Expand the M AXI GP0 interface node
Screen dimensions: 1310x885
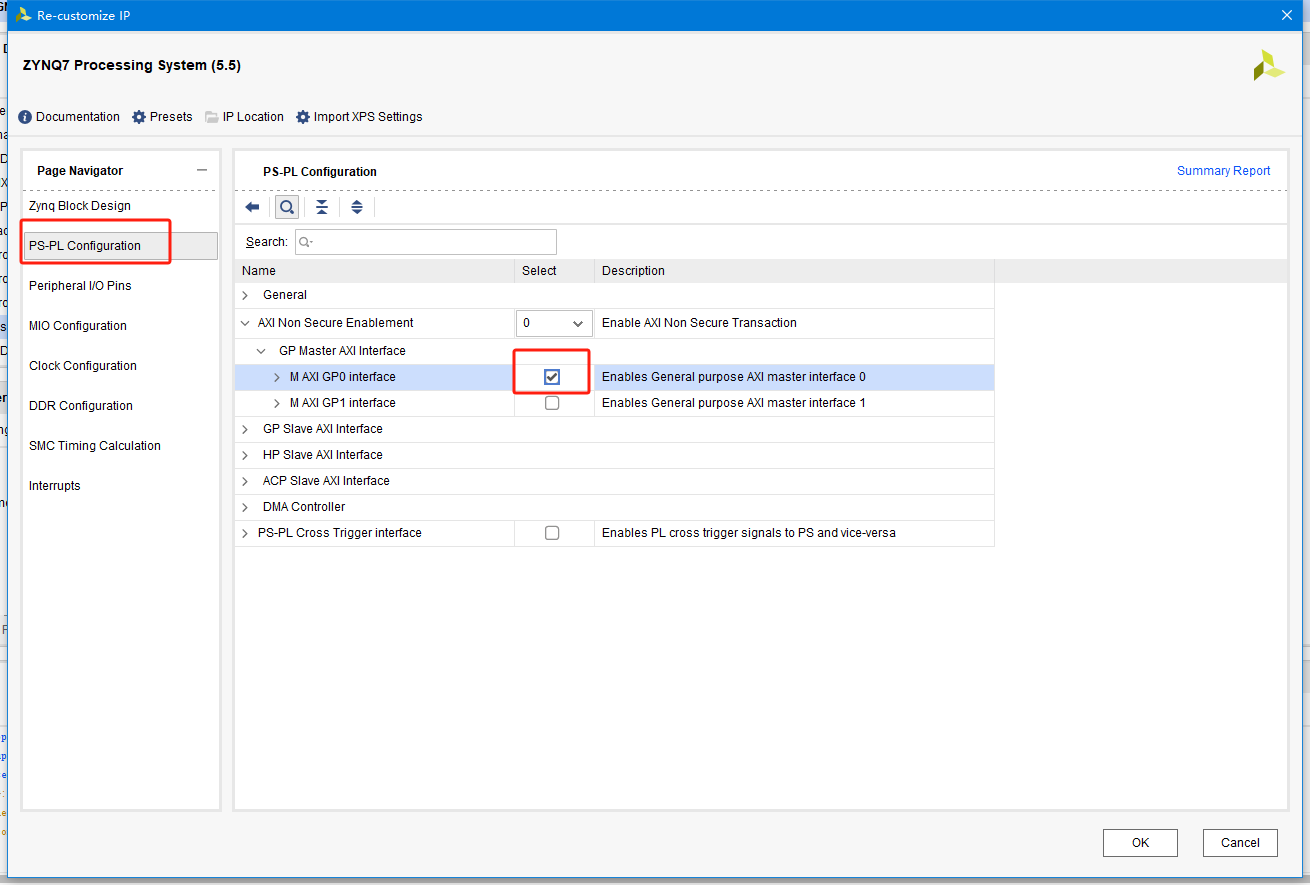[x=277, y=377]
